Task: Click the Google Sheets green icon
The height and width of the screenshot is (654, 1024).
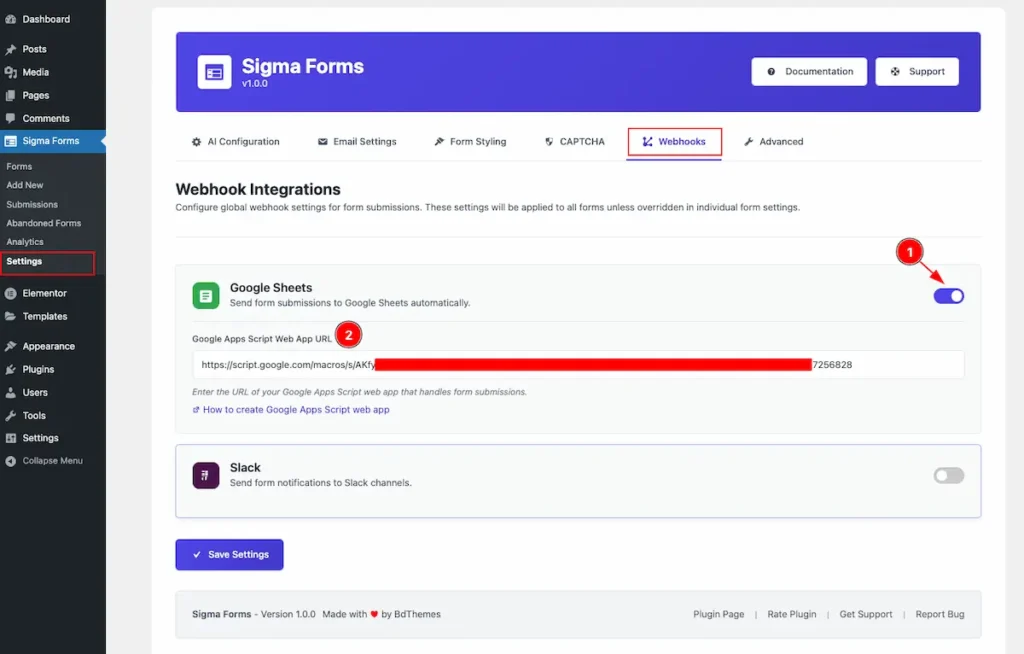Action: click(x=206, y=296)
